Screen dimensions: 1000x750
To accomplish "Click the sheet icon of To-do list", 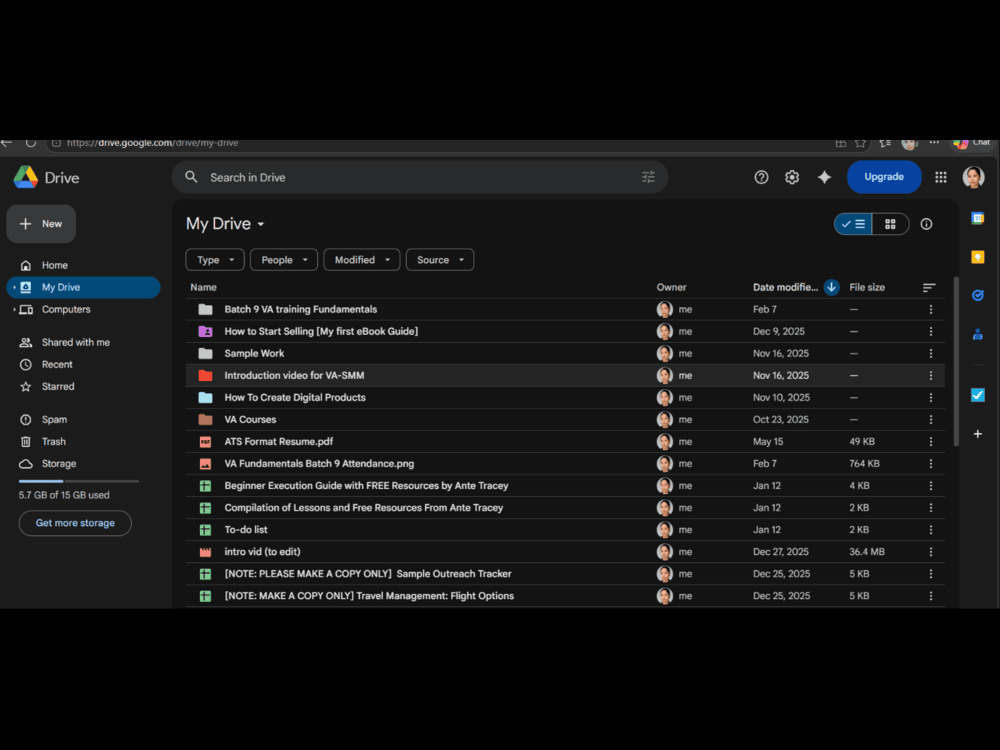I will click(x=205, y=529).
